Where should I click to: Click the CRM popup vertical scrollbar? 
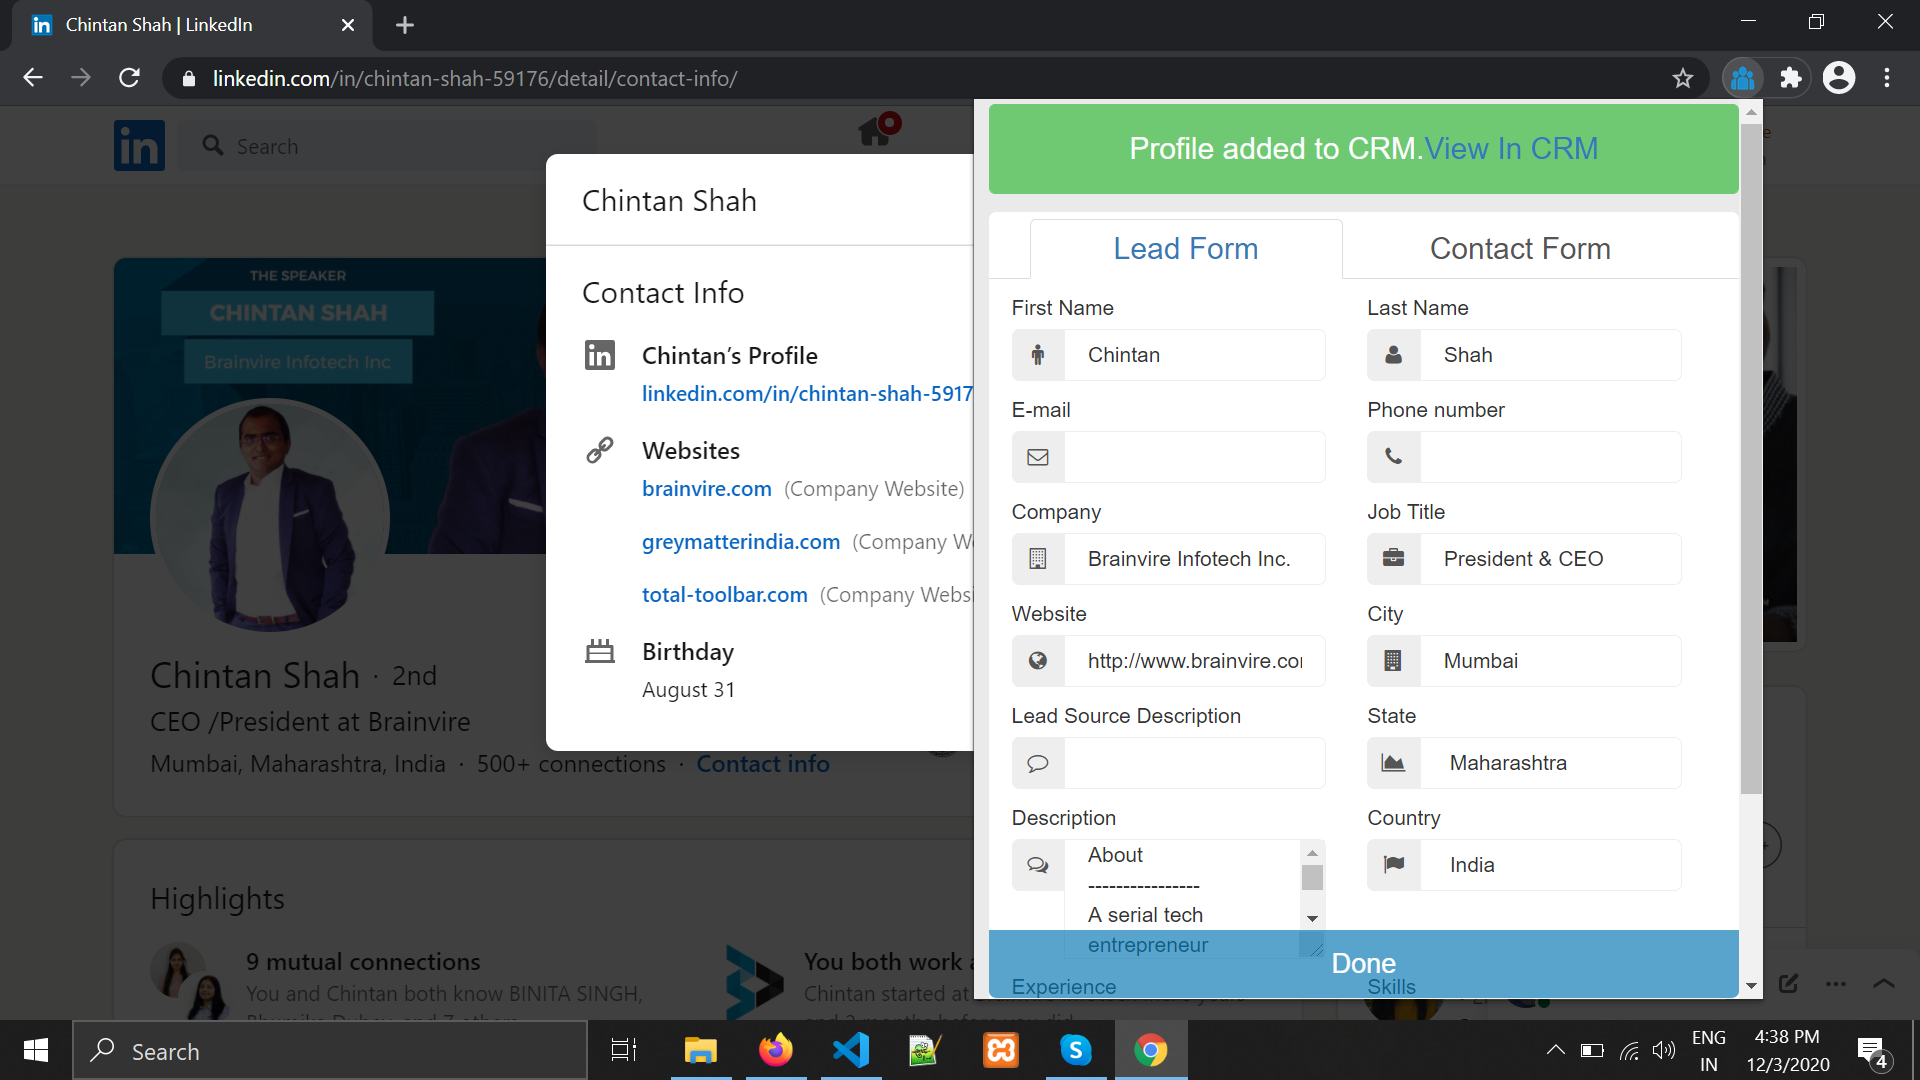pyautogui.click(x=1751, y=460)
